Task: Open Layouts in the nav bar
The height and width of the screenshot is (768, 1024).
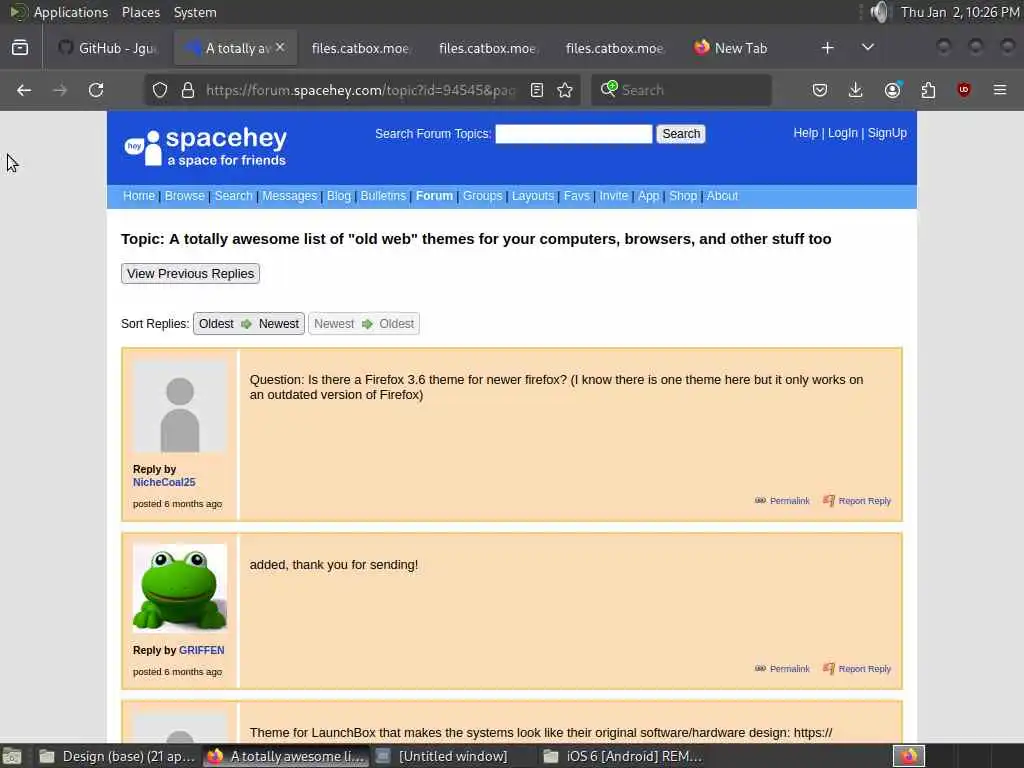Action: 533,196
